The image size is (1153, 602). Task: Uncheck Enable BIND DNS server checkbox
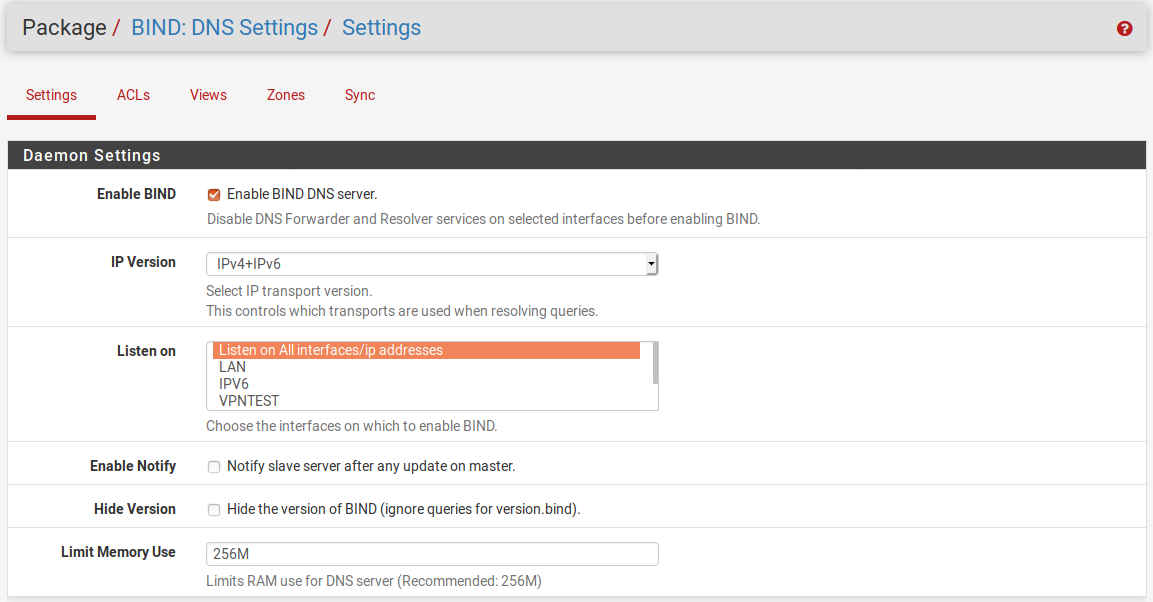click(214, 195)
